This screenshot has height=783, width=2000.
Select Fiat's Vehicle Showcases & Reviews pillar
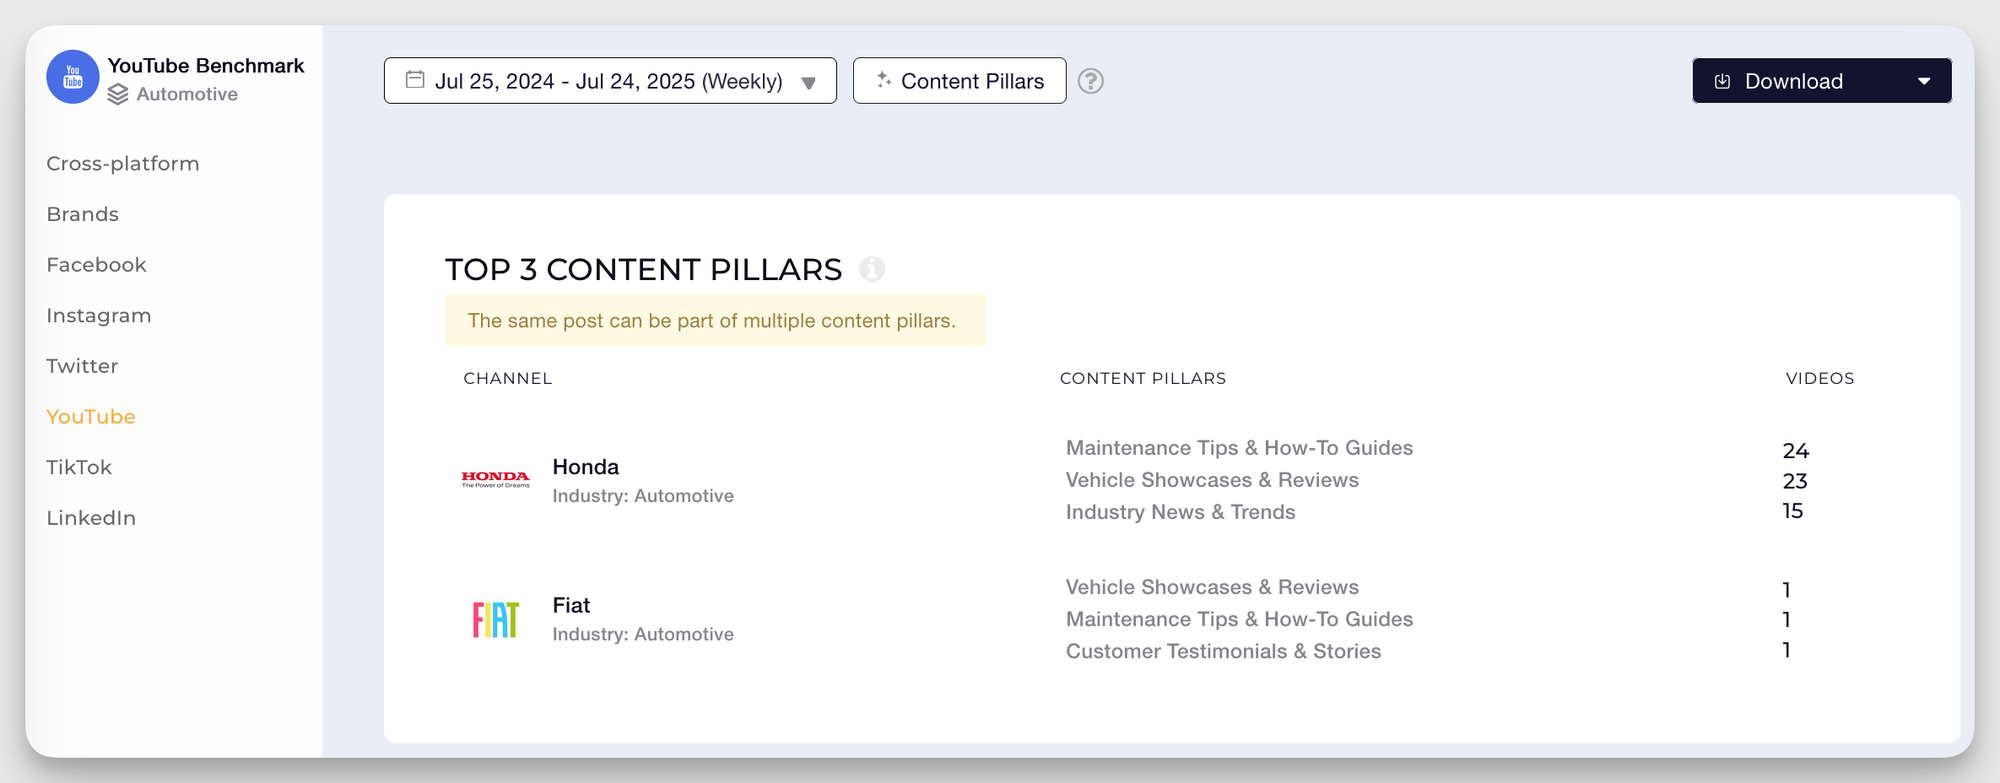[x=1212, y=587]
